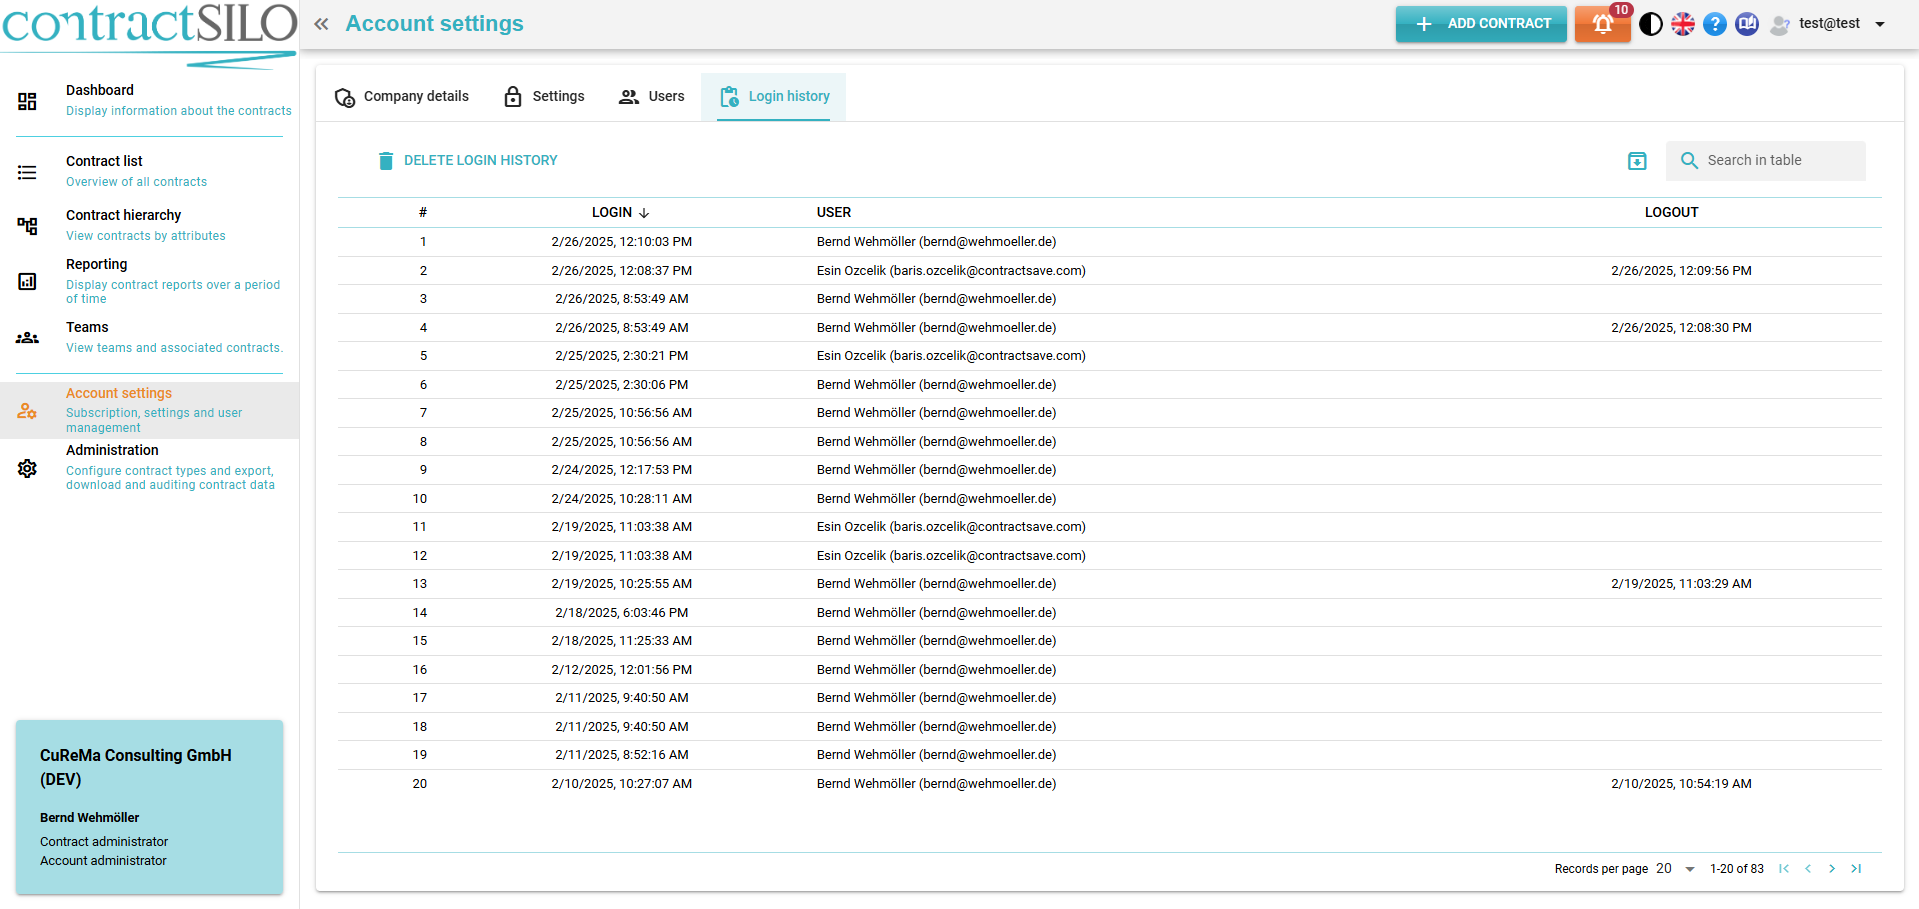The width and height of the screenshot is (1919, 909).
Task: Toggle dark/light contrast mode
Action: (1651, 24)
